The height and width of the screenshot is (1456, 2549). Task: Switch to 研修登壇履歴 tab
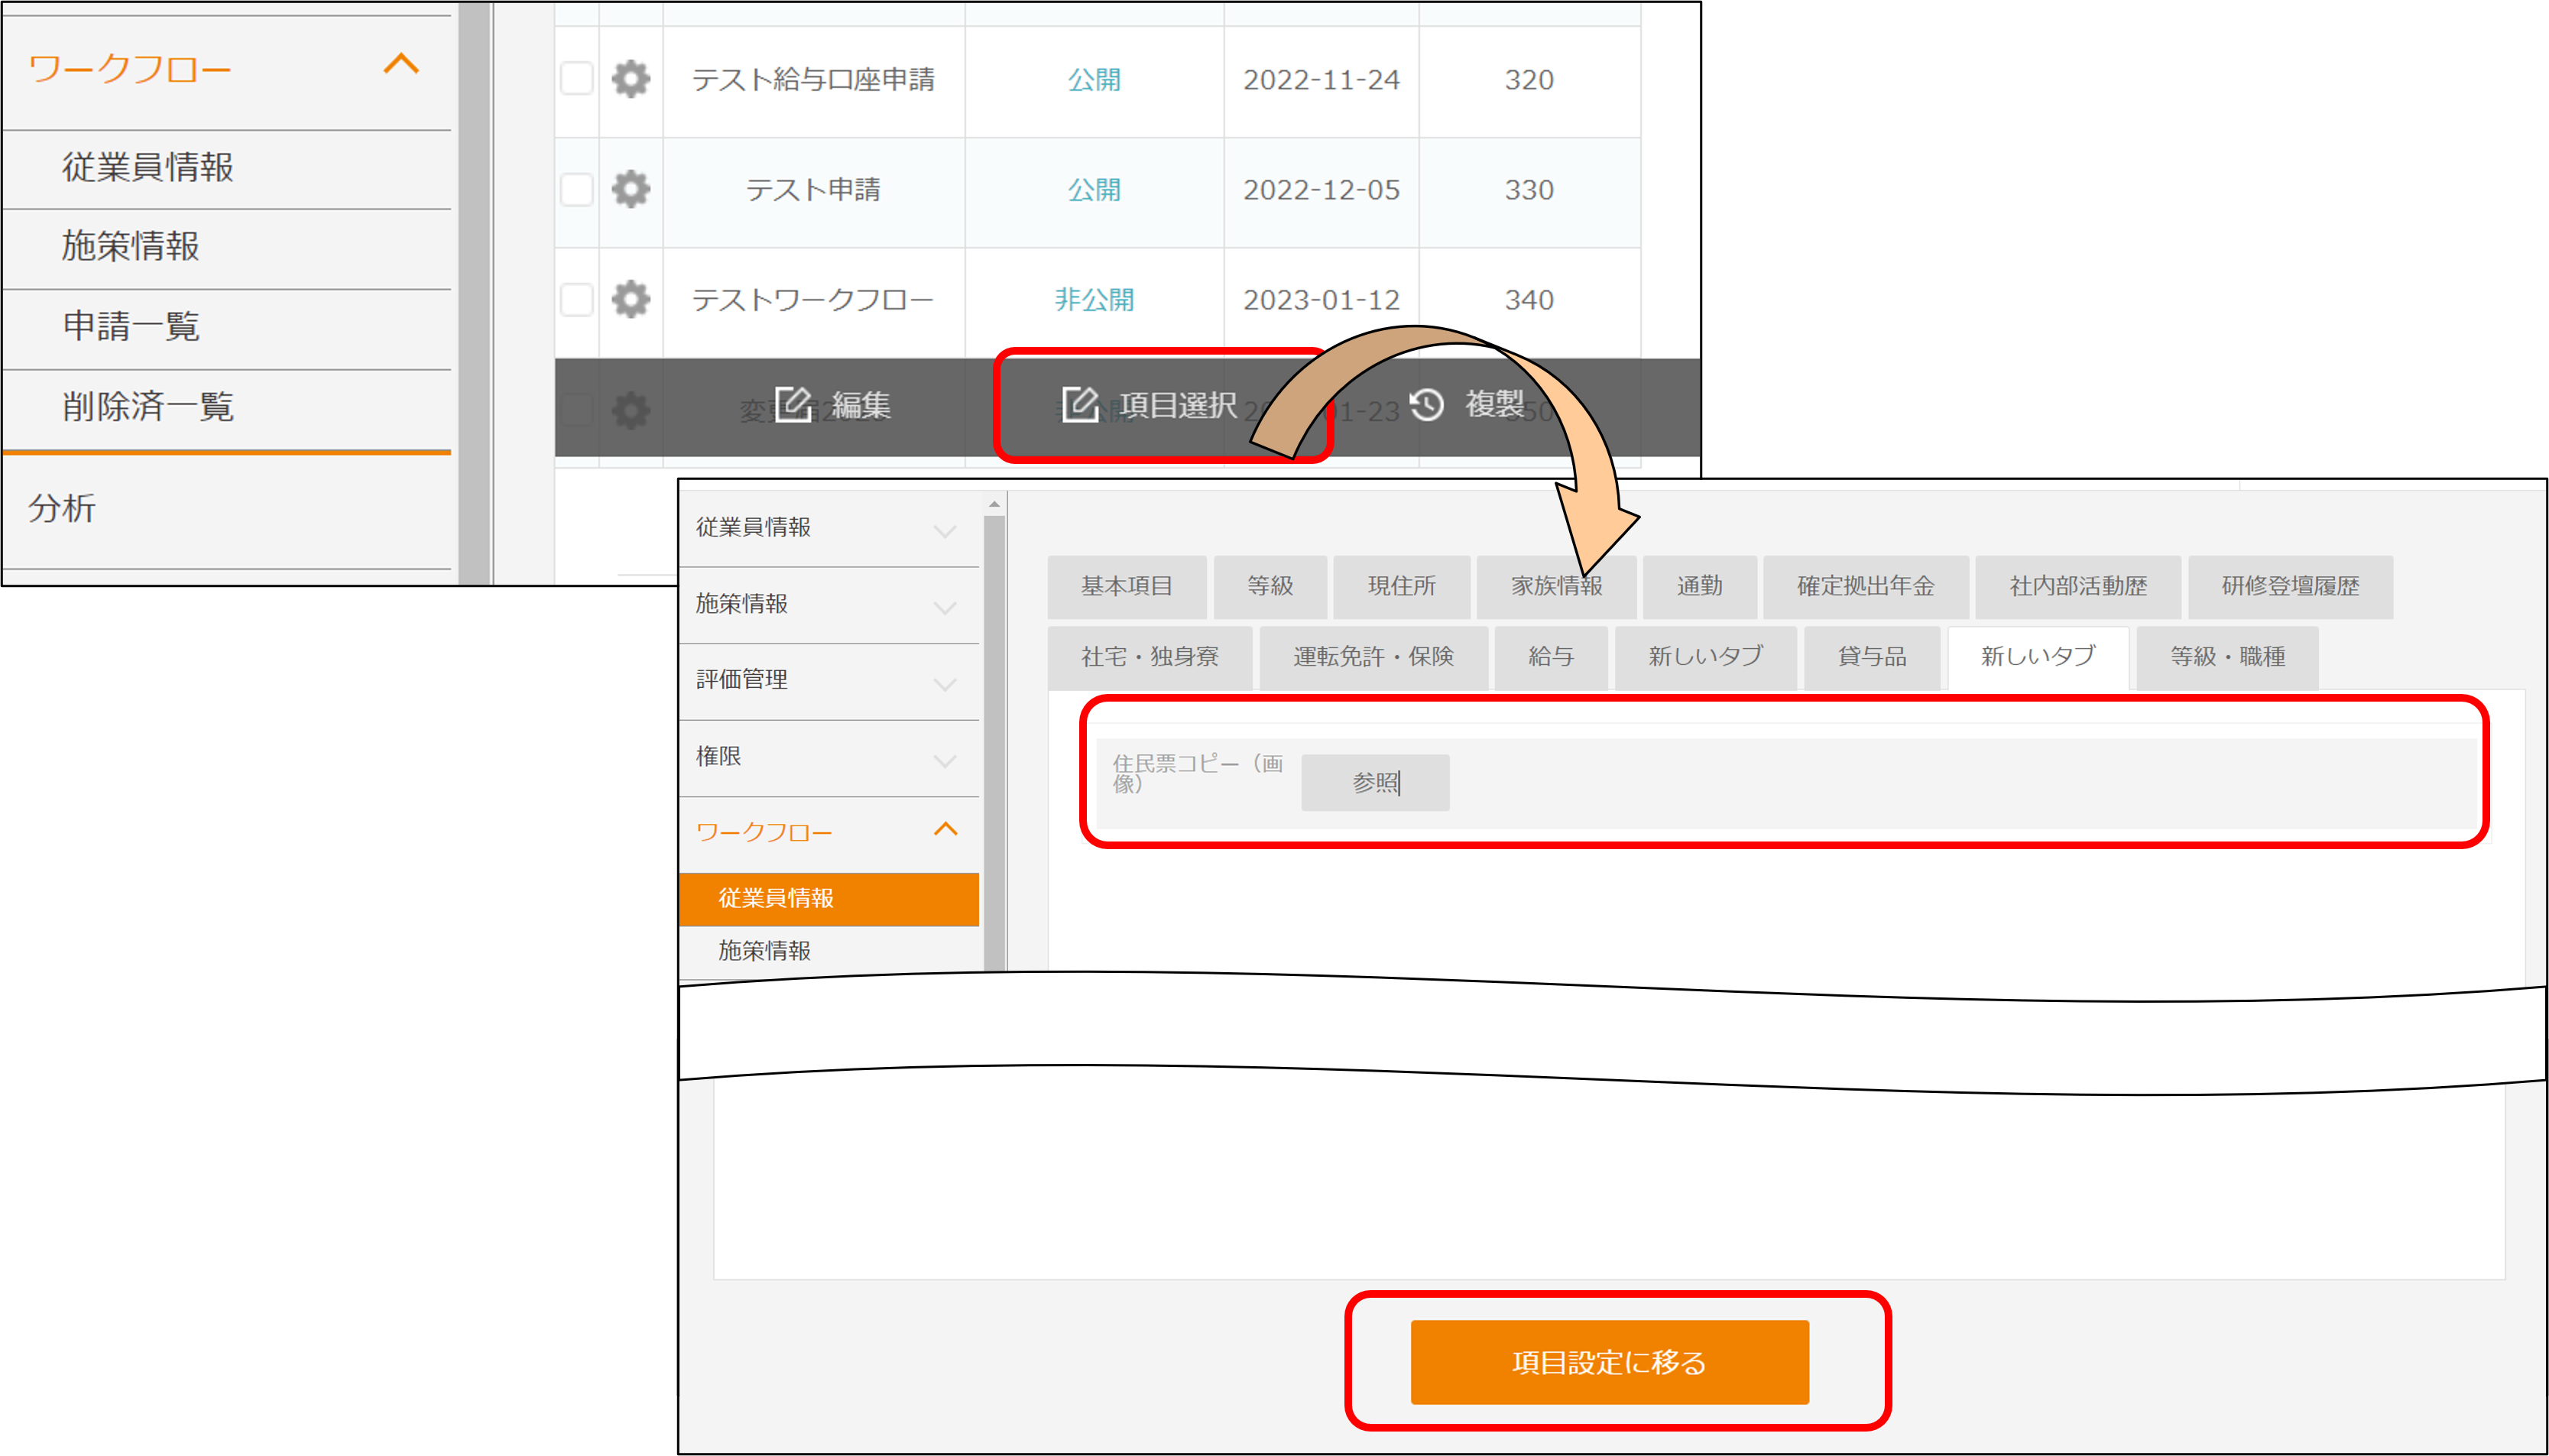(x=2290, y=586)
